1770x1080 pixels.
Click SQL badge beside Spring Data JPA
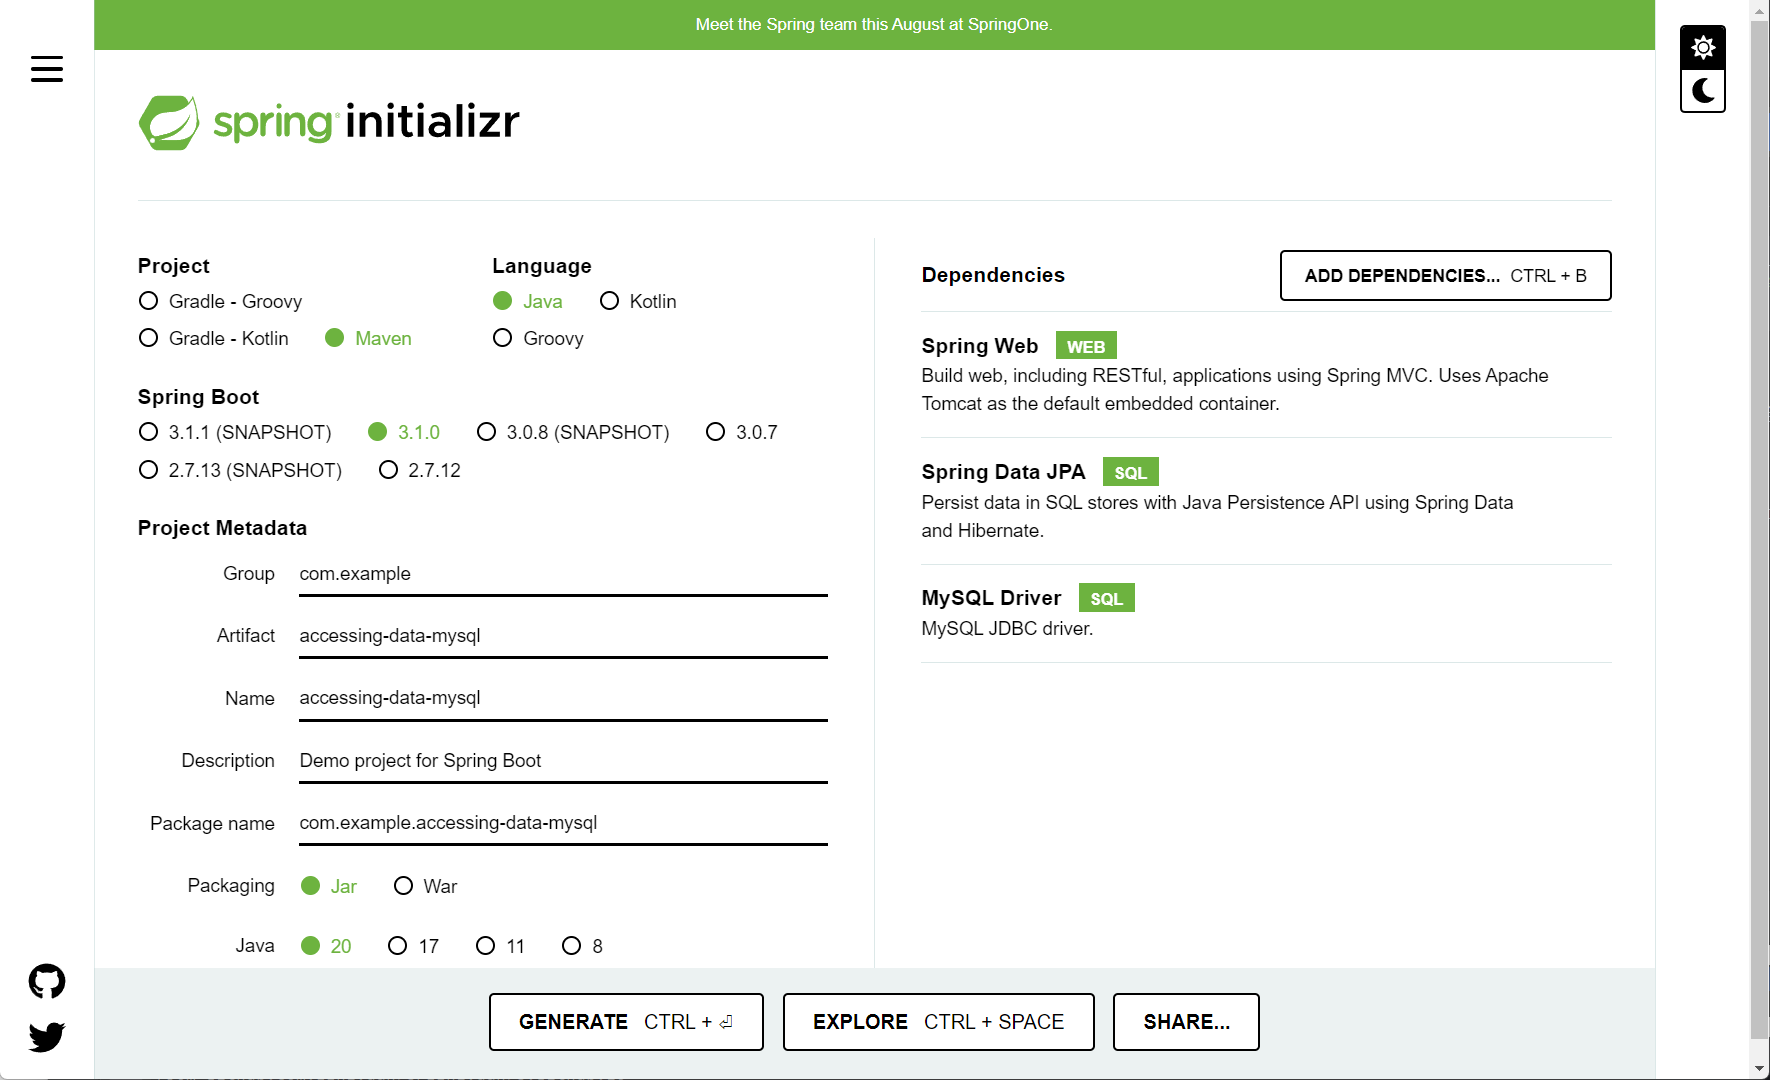1131,472
